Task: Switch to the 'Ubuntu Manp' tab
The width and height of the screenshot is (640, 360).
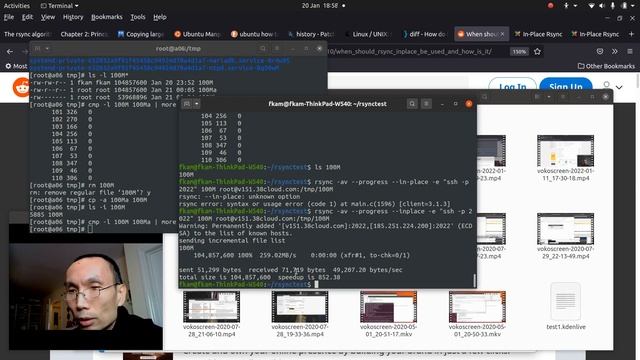Action: click(x=198, y=34)
